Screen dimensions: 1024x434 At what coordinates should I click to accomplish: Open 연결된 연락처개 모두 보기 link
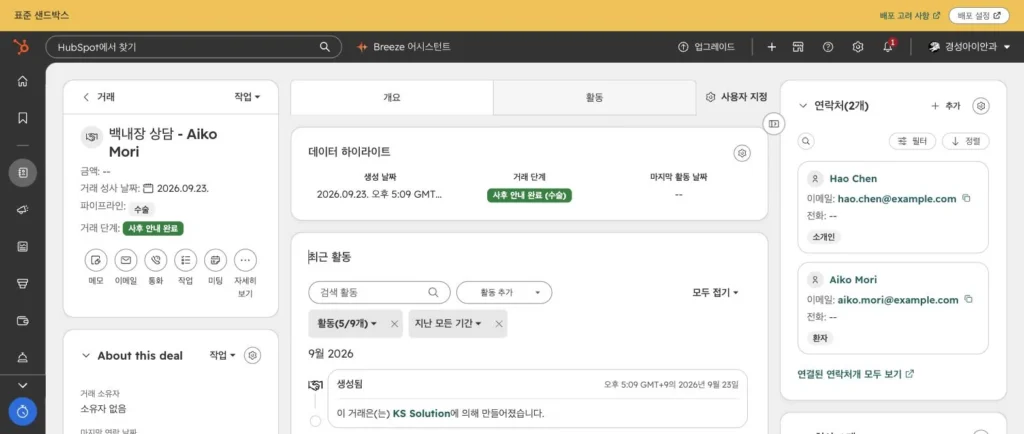[856, 374]
